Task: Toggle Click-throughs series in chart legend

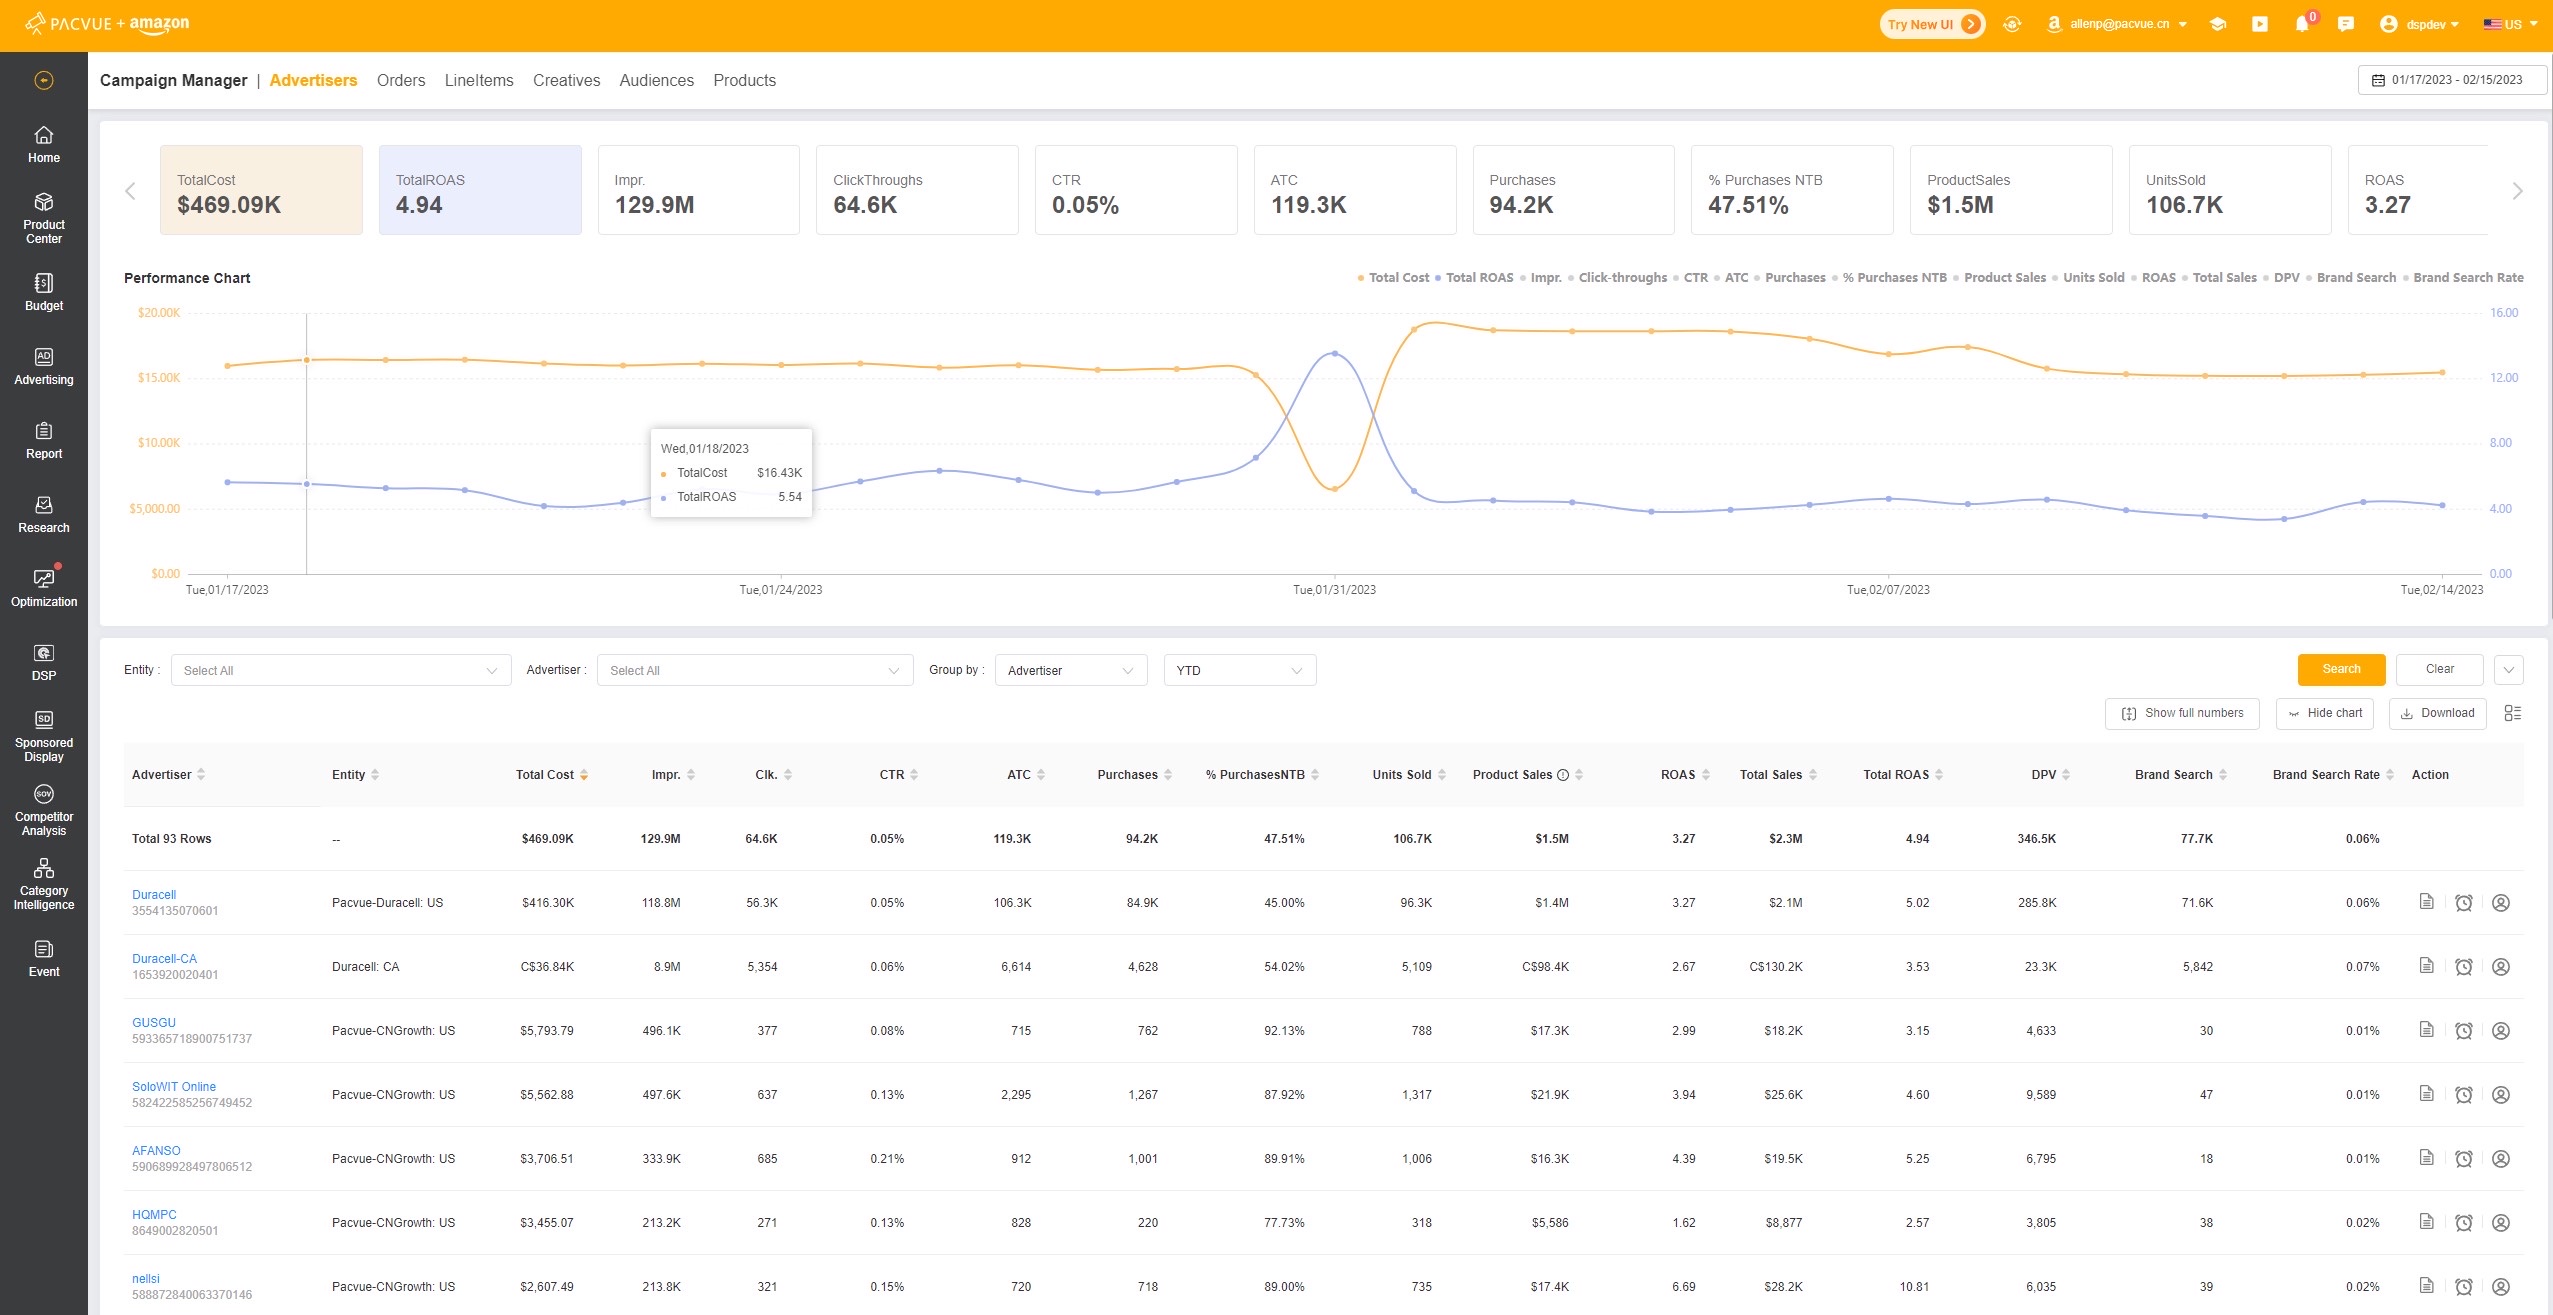Action: coord(1617,278)
